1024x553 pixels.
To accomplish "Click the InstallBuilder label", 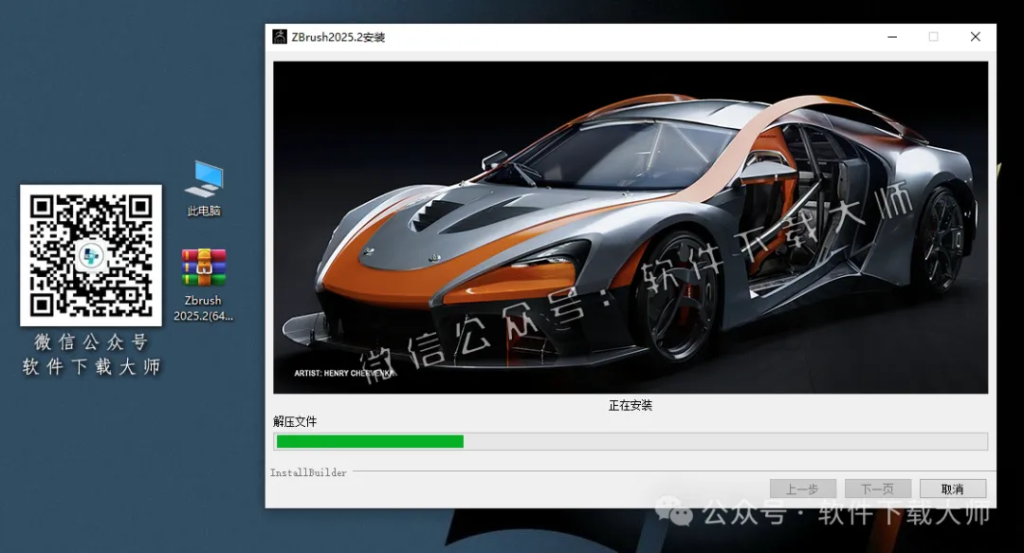I will point(308,472).
